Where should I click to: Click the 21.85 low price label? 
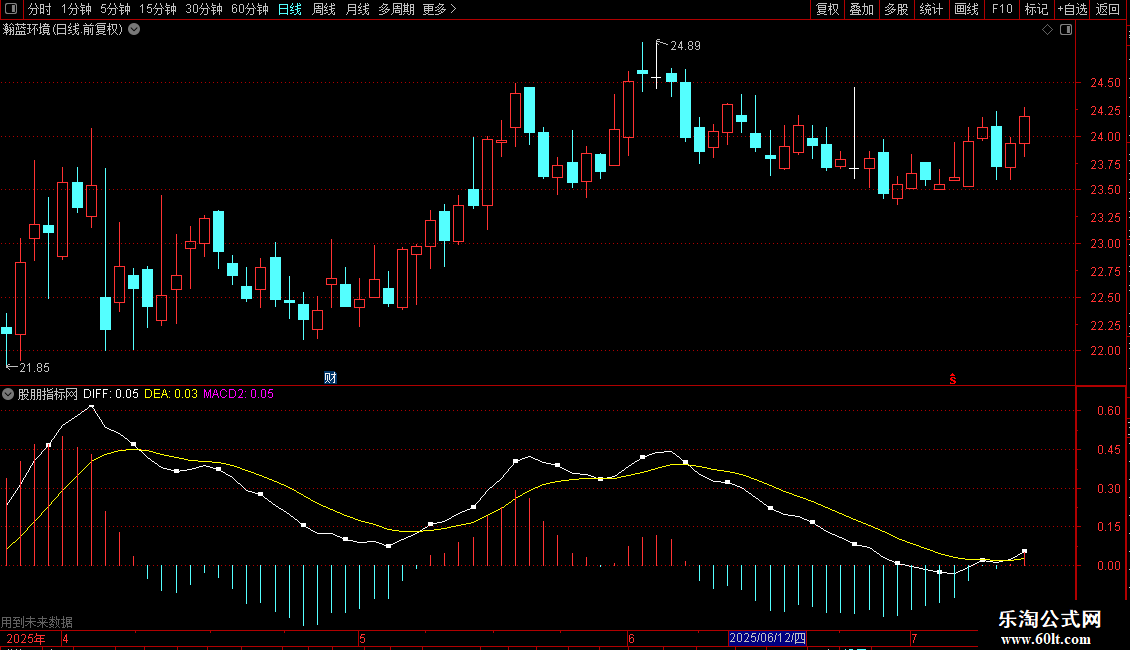(34, 368)
